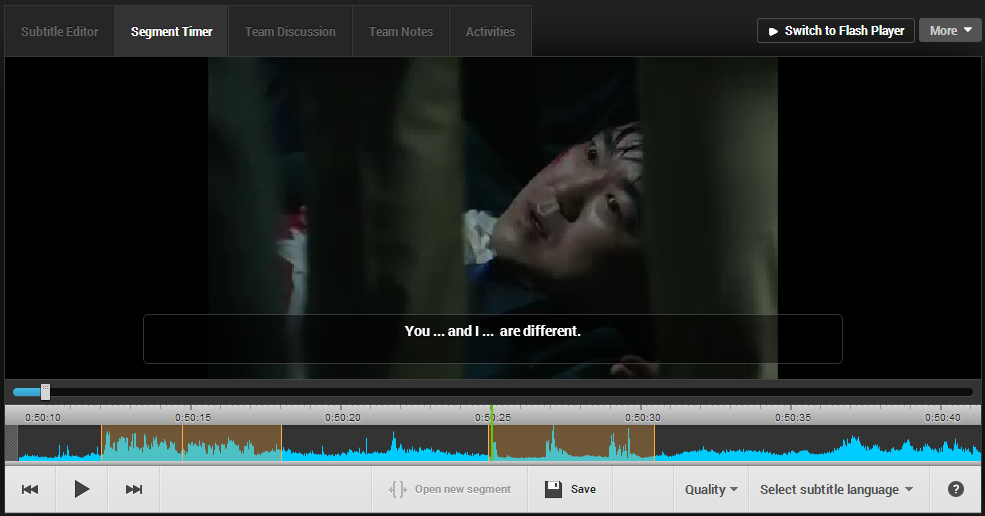Skip to the previous segment
This screenshot has height=516, width=985.
pos(30,489)
